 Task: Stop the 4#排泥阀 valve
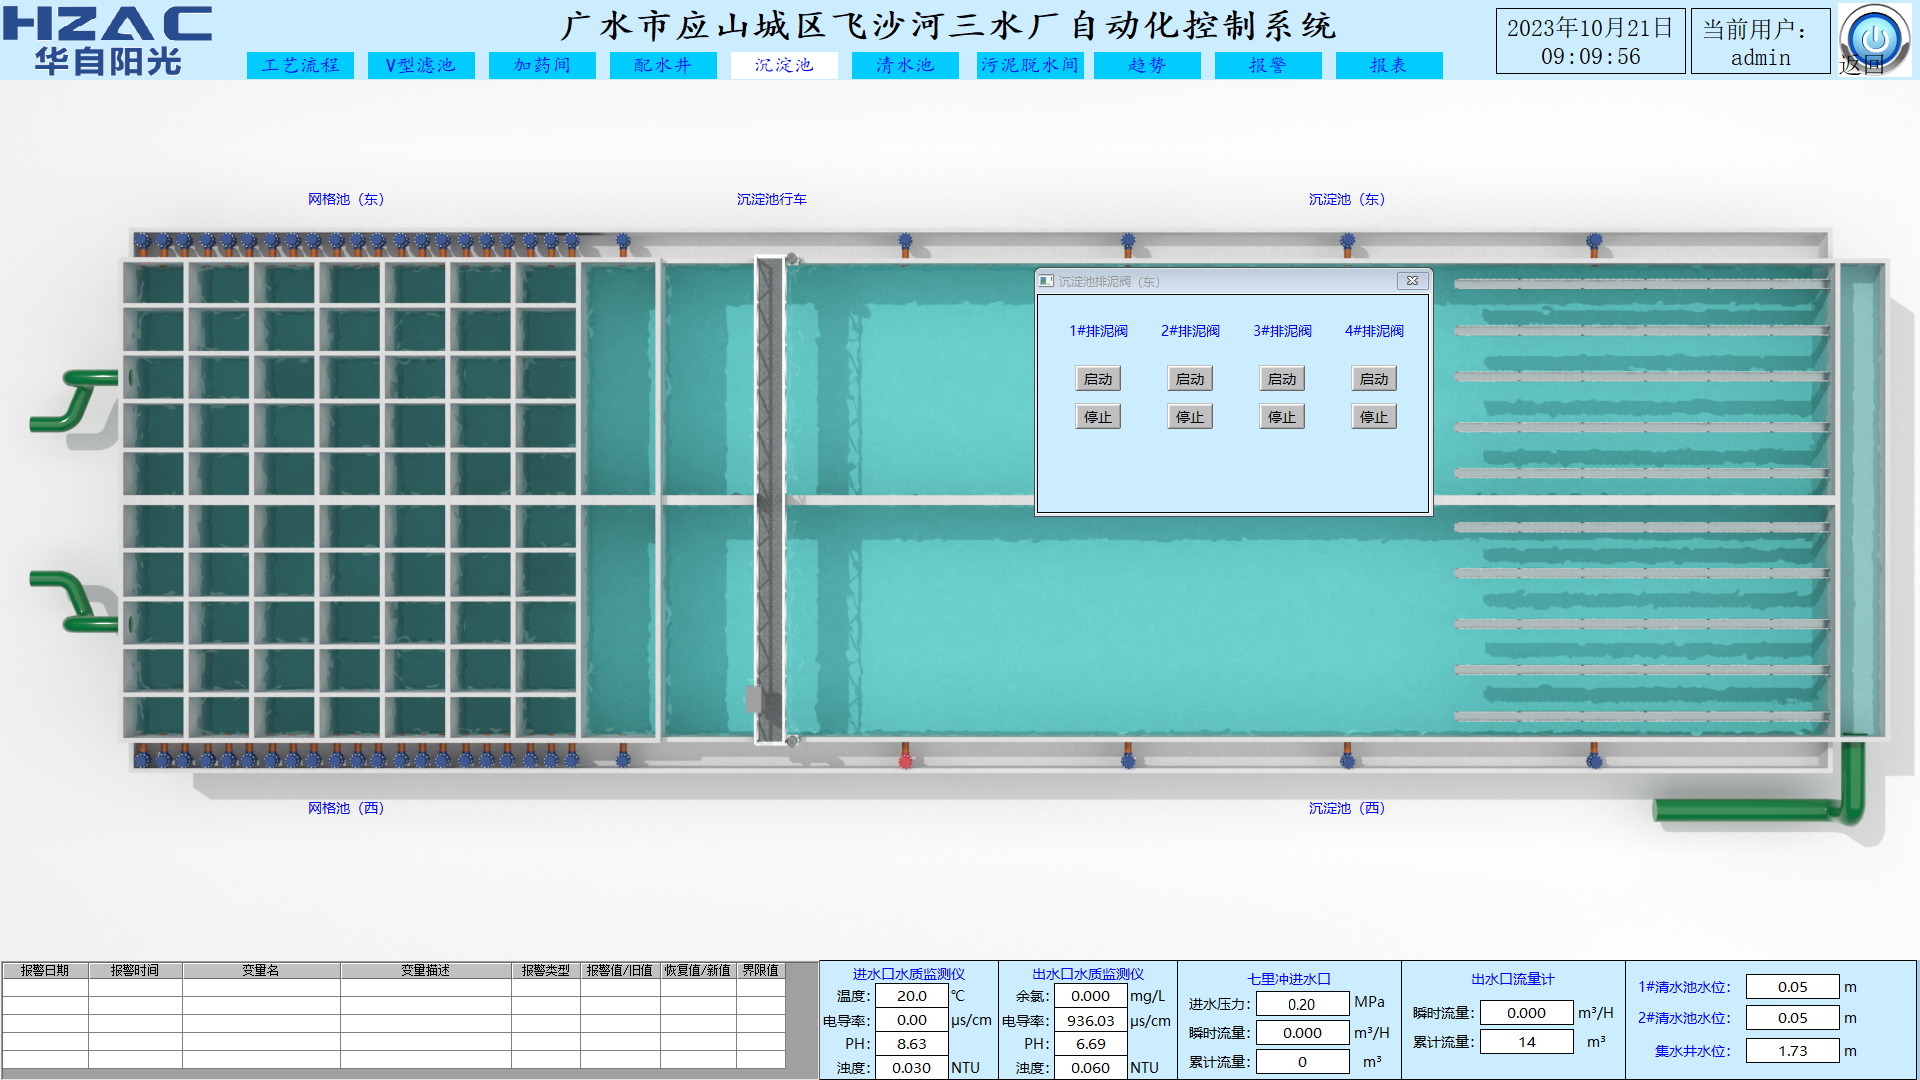point(1374,417)
